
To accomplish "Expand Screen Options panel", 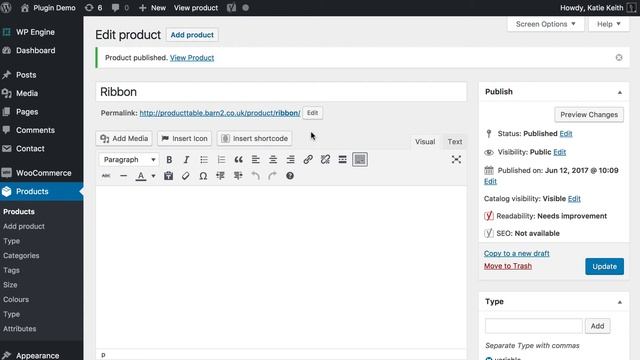I will (x=545, y=24).
